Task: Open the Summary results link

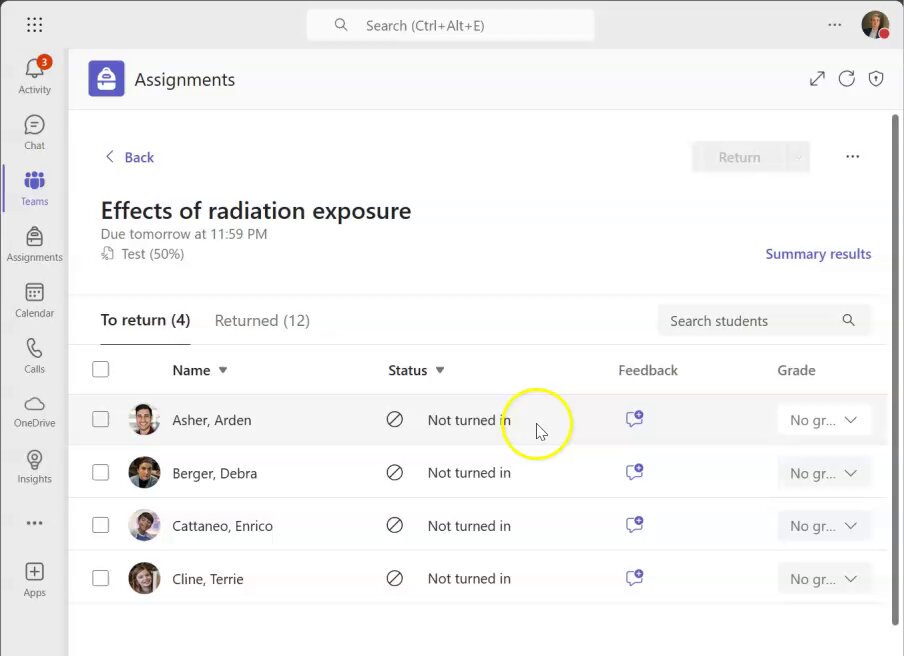Action: (818, 254)
